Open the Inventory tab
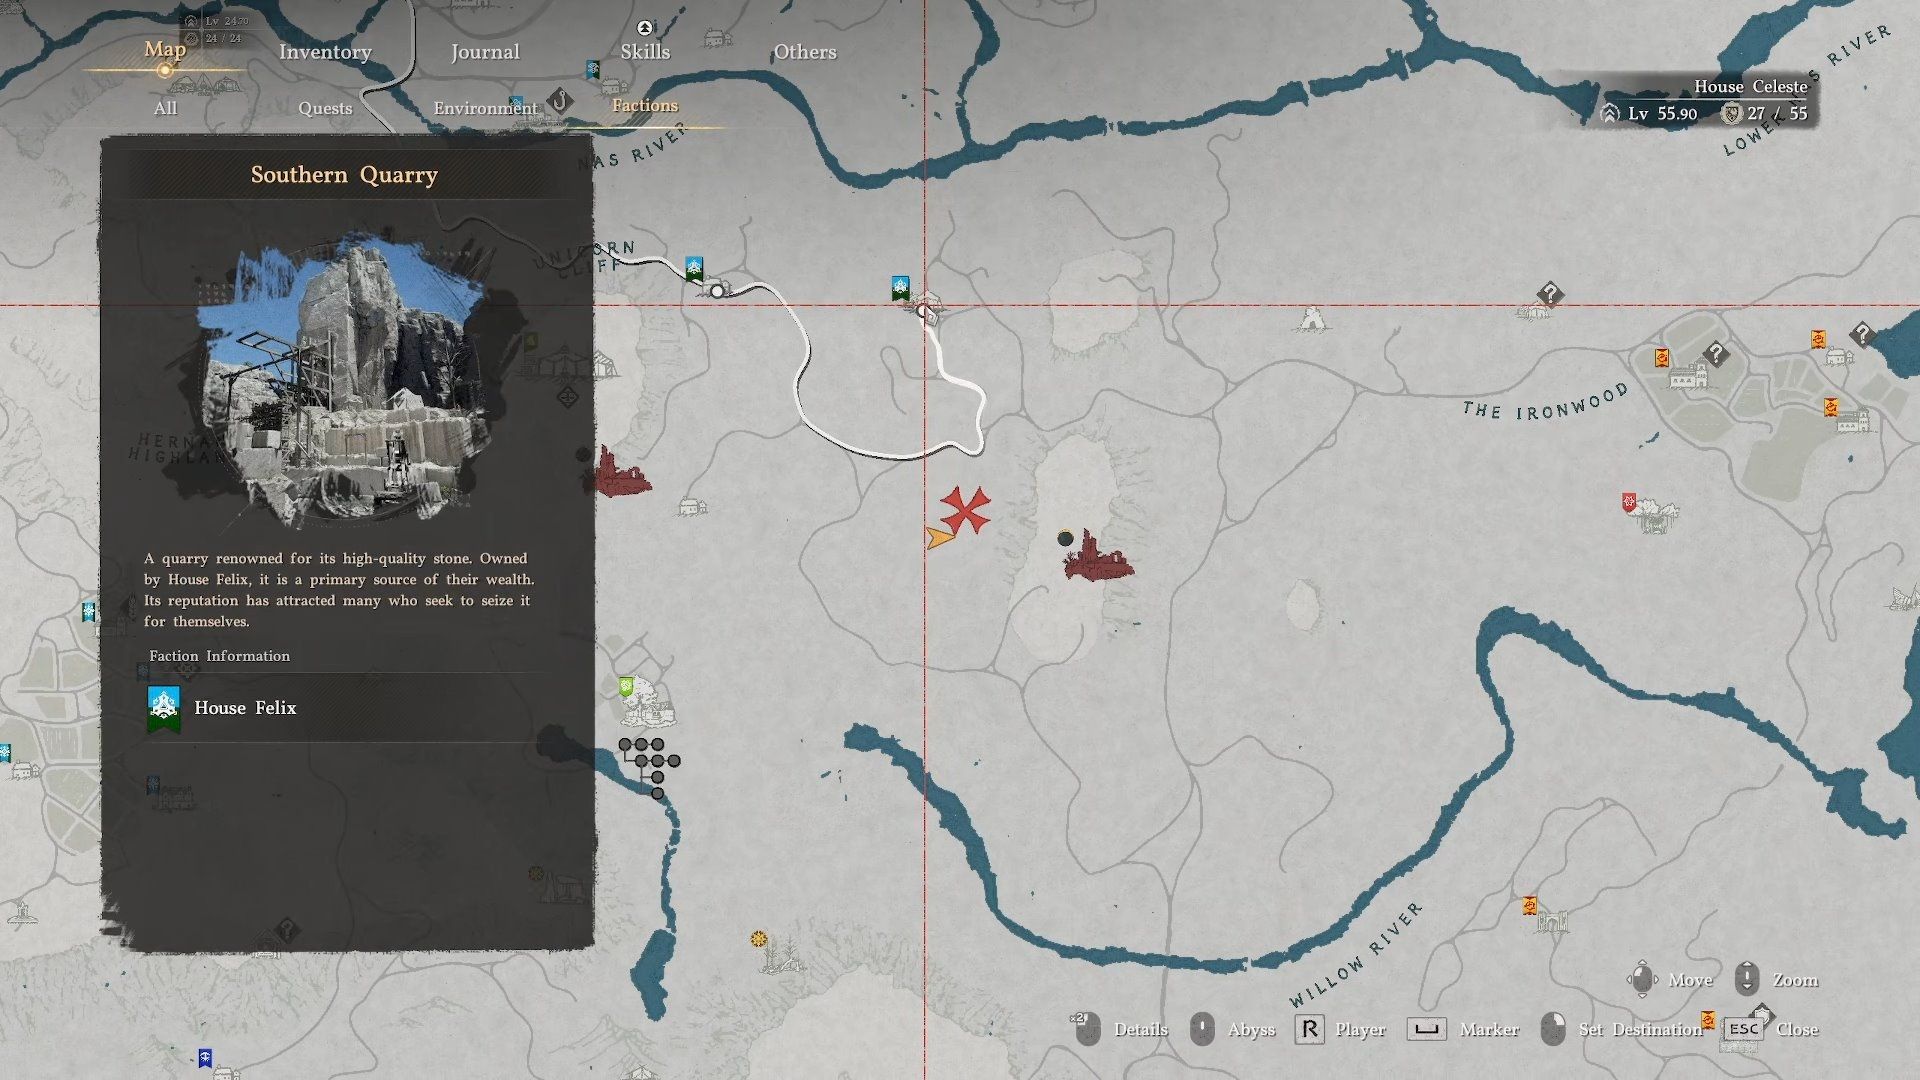1920x1080 pixels. tap(325, 52)
